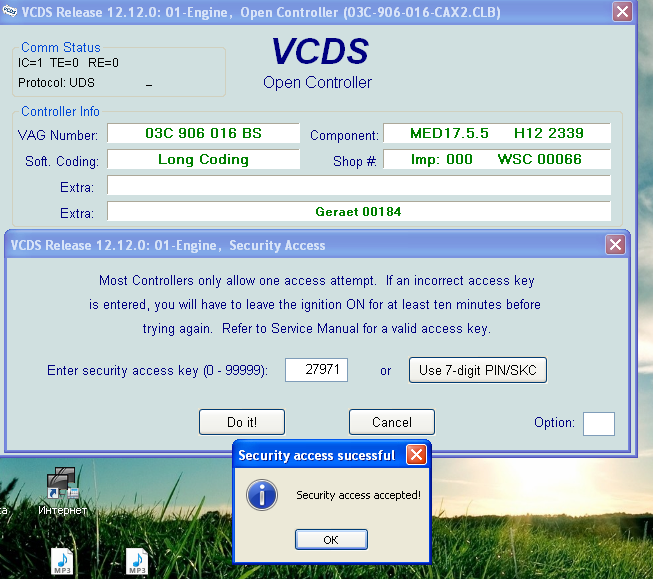The width and height of the screenshot is (653, 579).
Task: Click Component field MED17.5.5 H12 2339
Action: pos(497,133)
